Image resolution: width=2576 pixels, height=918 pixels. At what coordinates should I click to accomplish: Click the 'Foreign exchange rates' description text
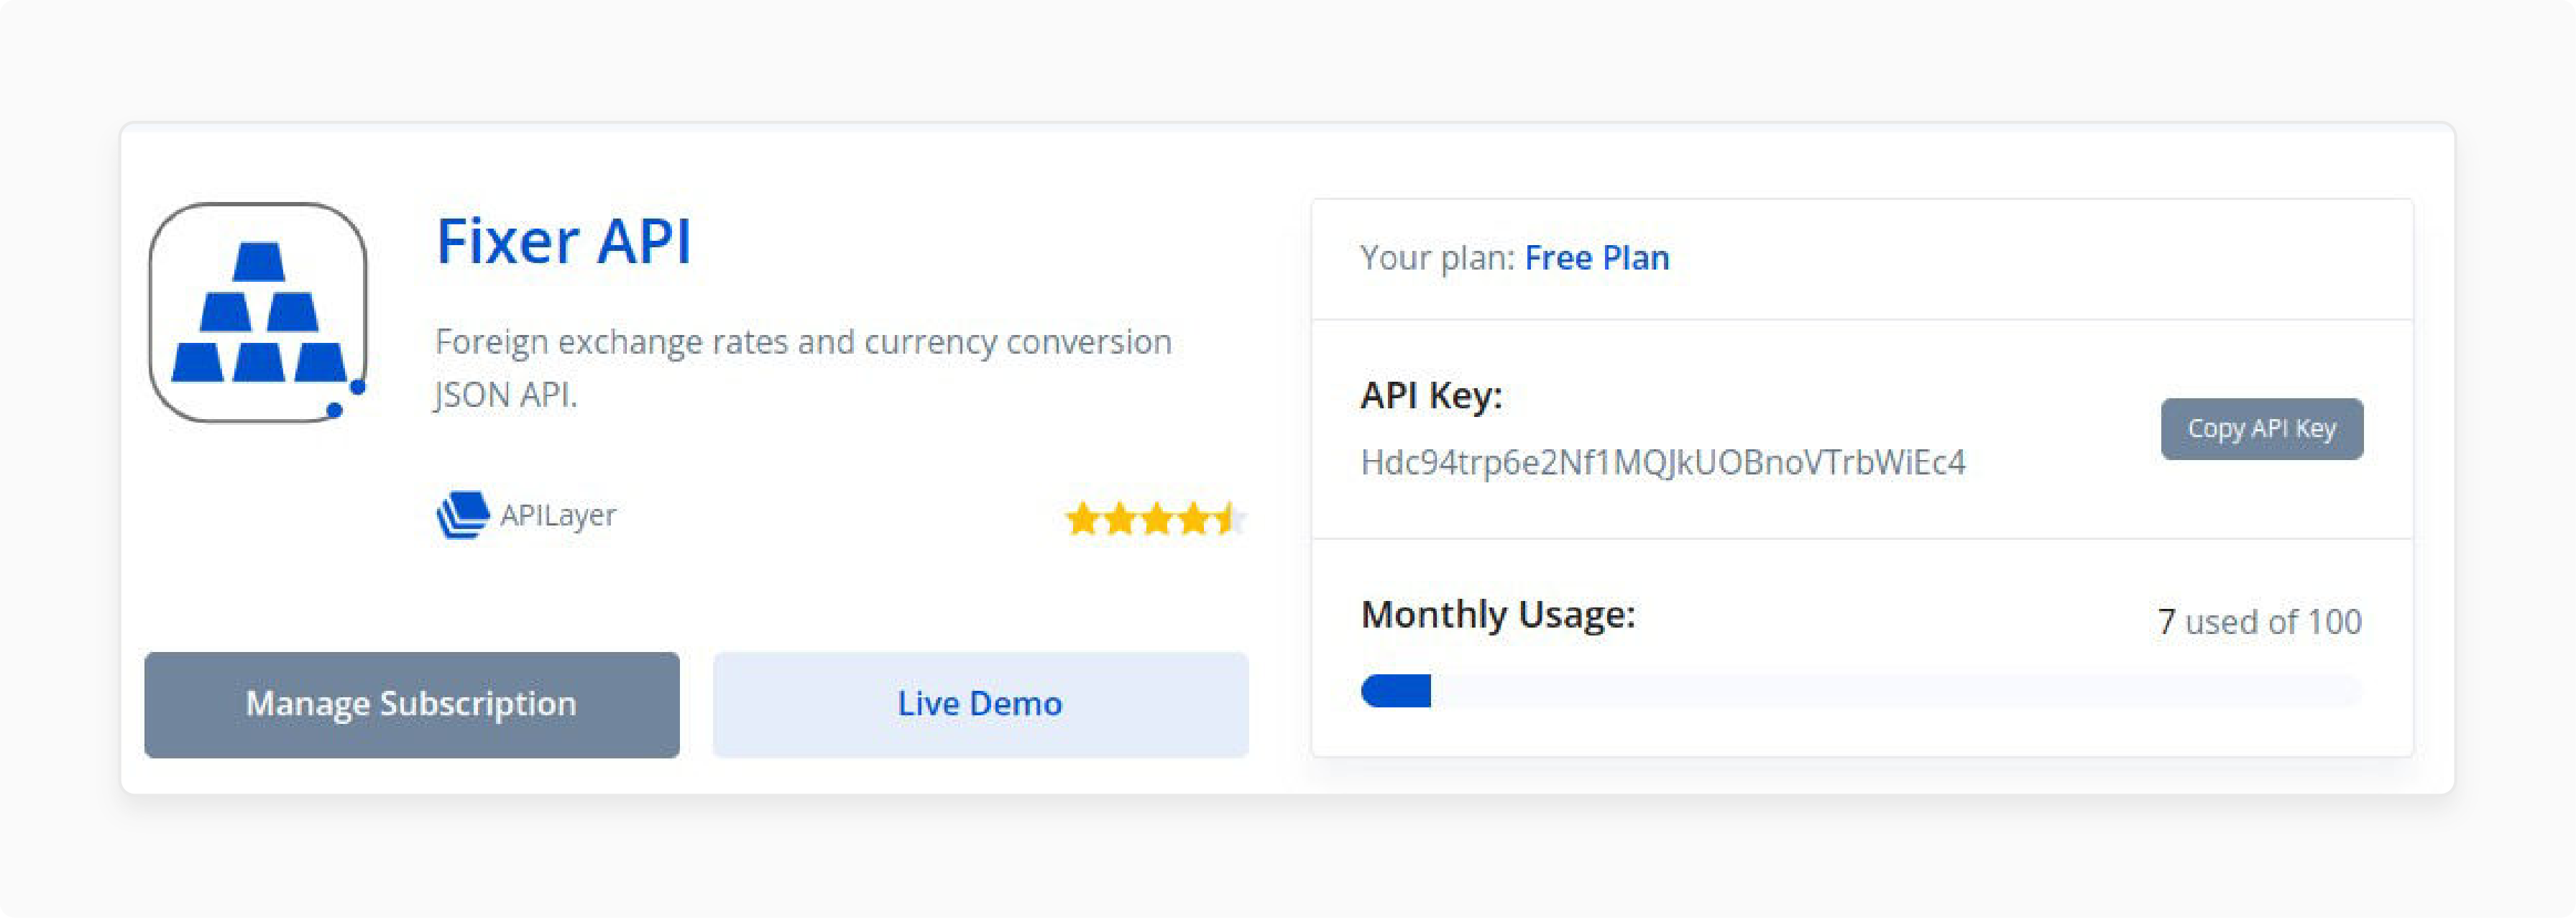tap(803, 368)
